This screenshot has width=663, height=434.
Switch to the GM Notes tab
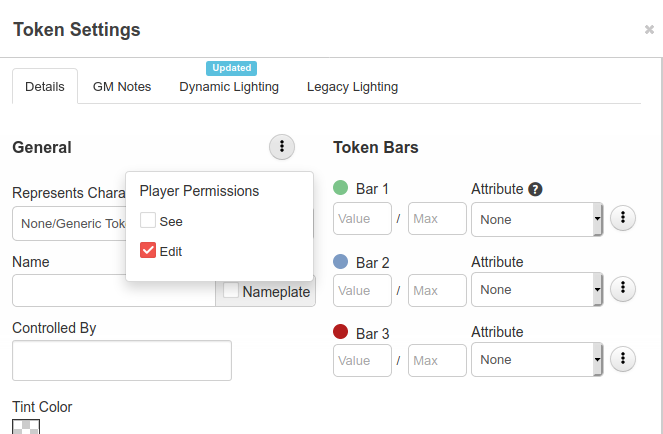pos(122,87)
